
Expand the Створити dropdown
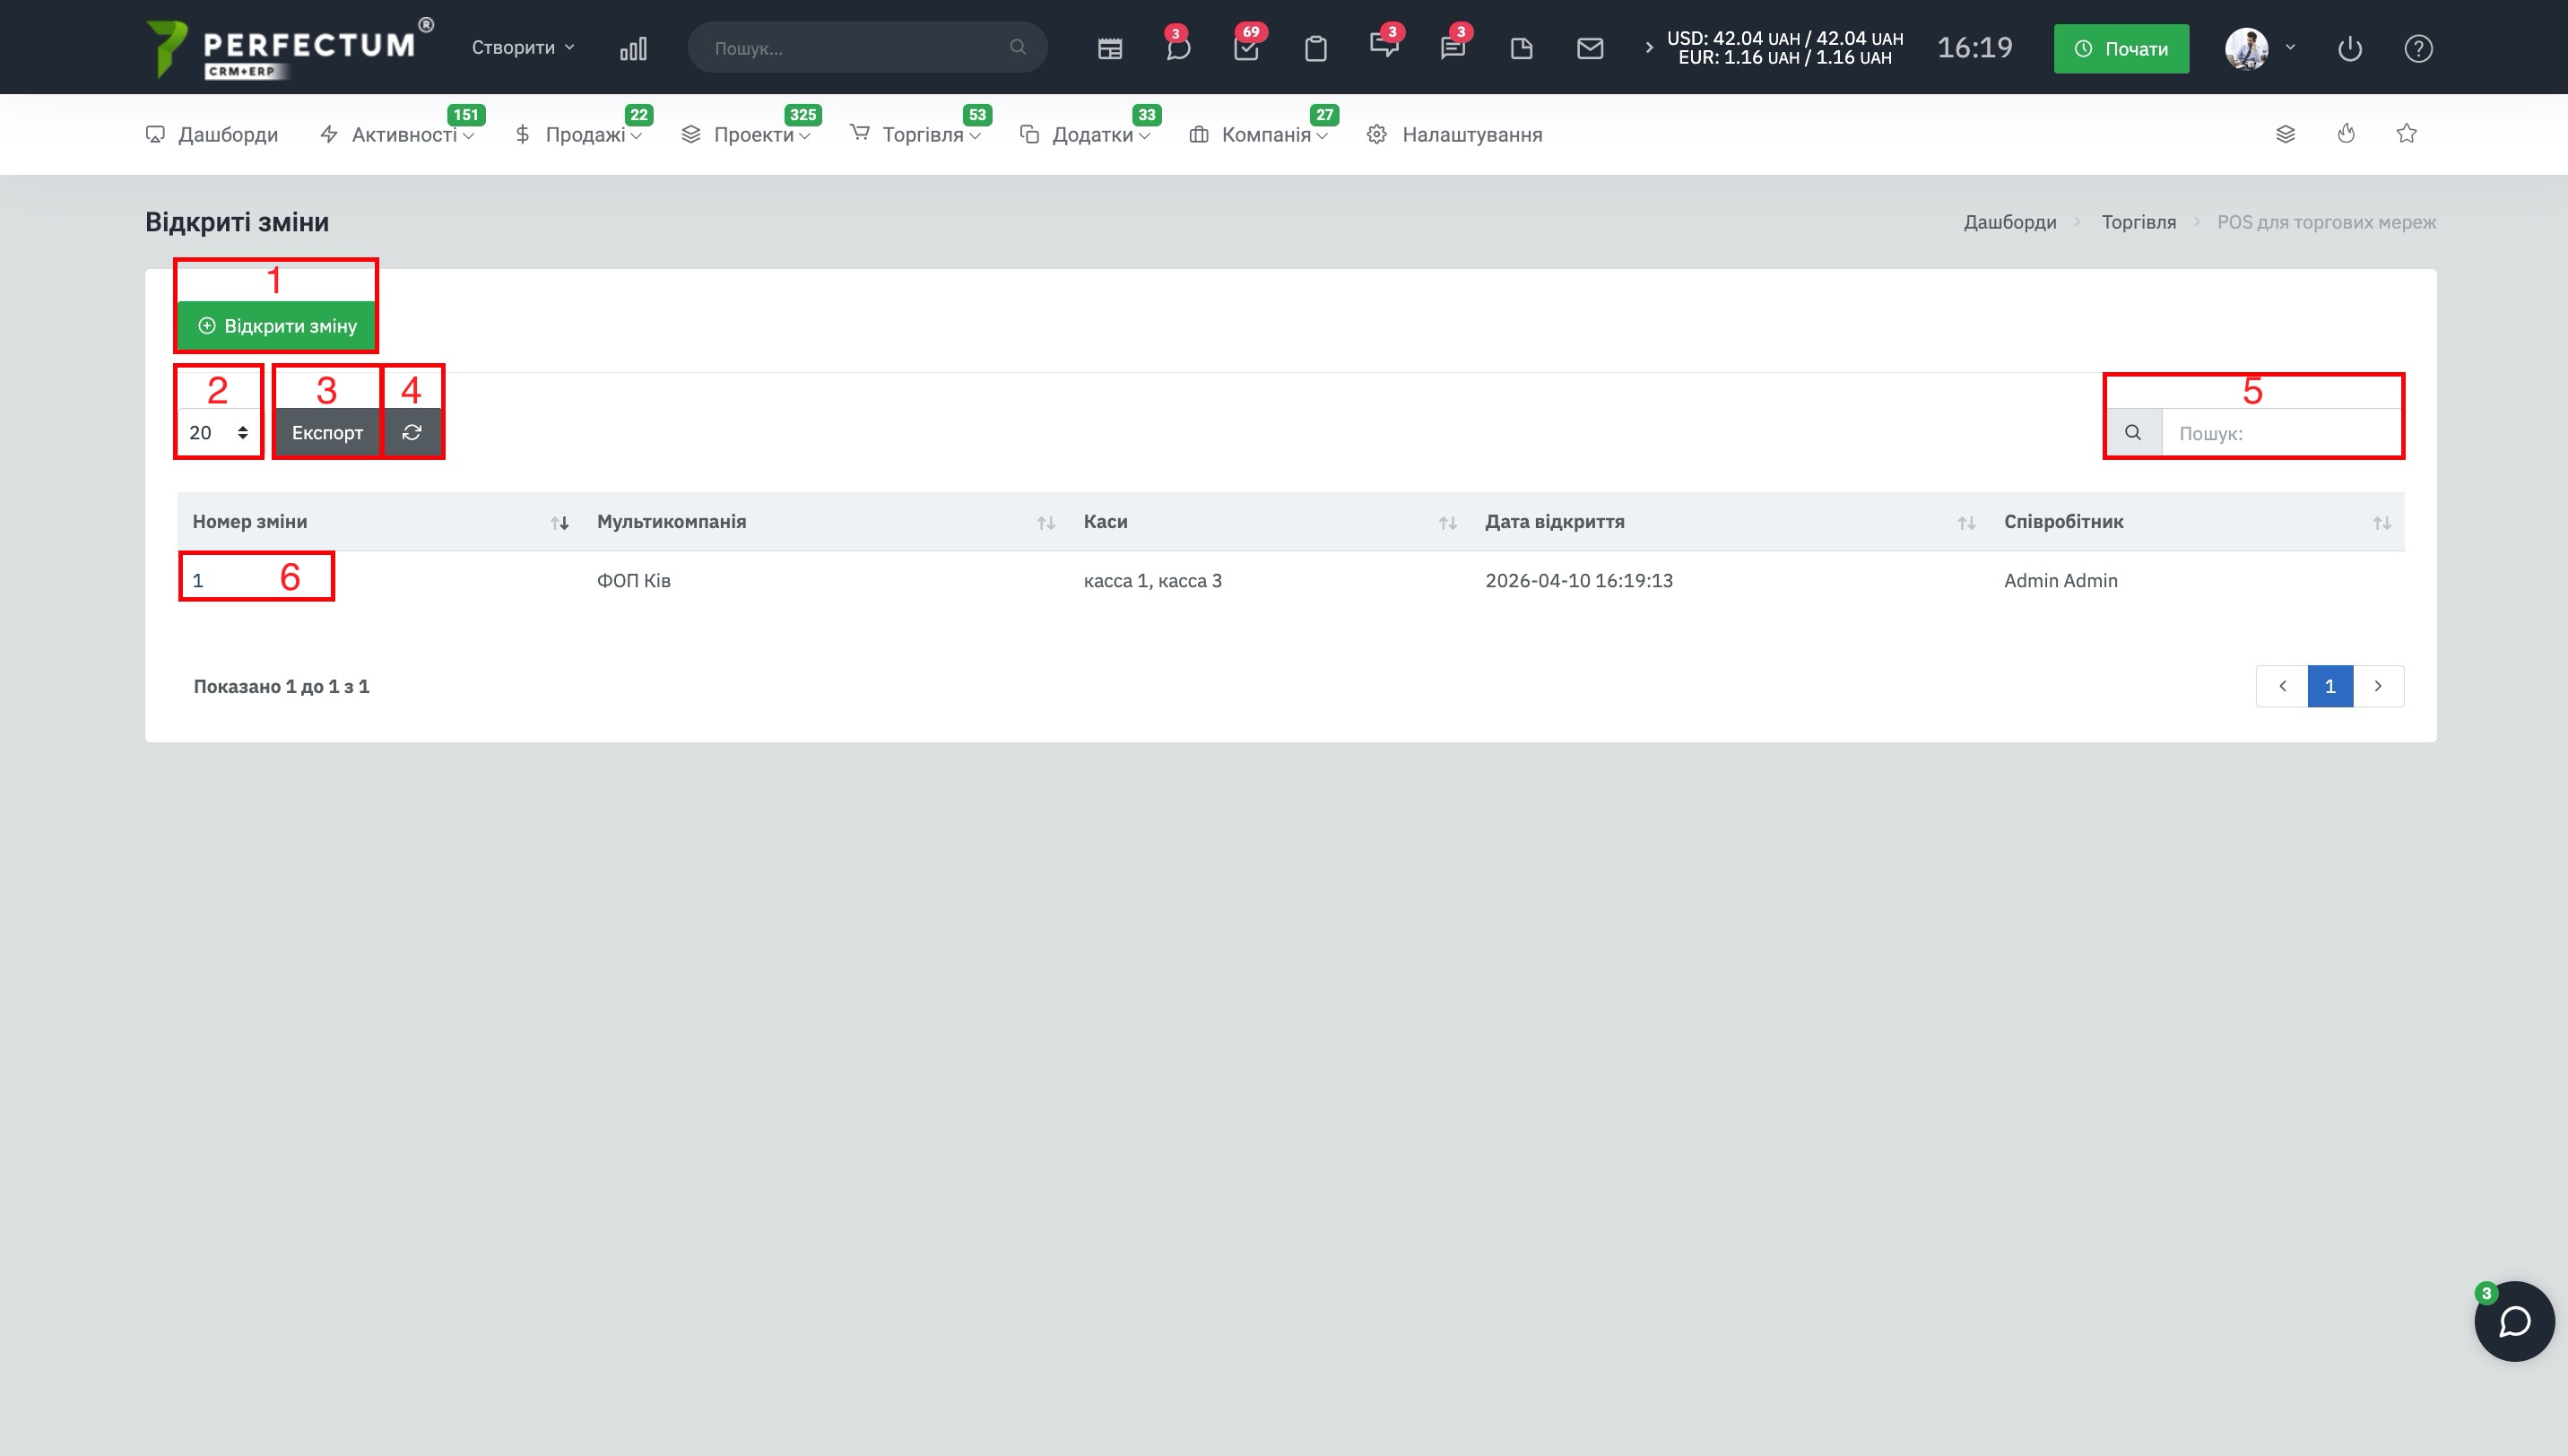[x=522, y=48]
